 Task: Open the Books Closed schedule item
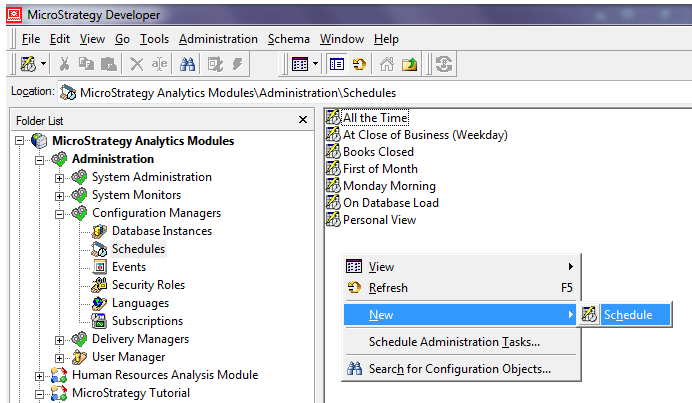tap(378, 152)
